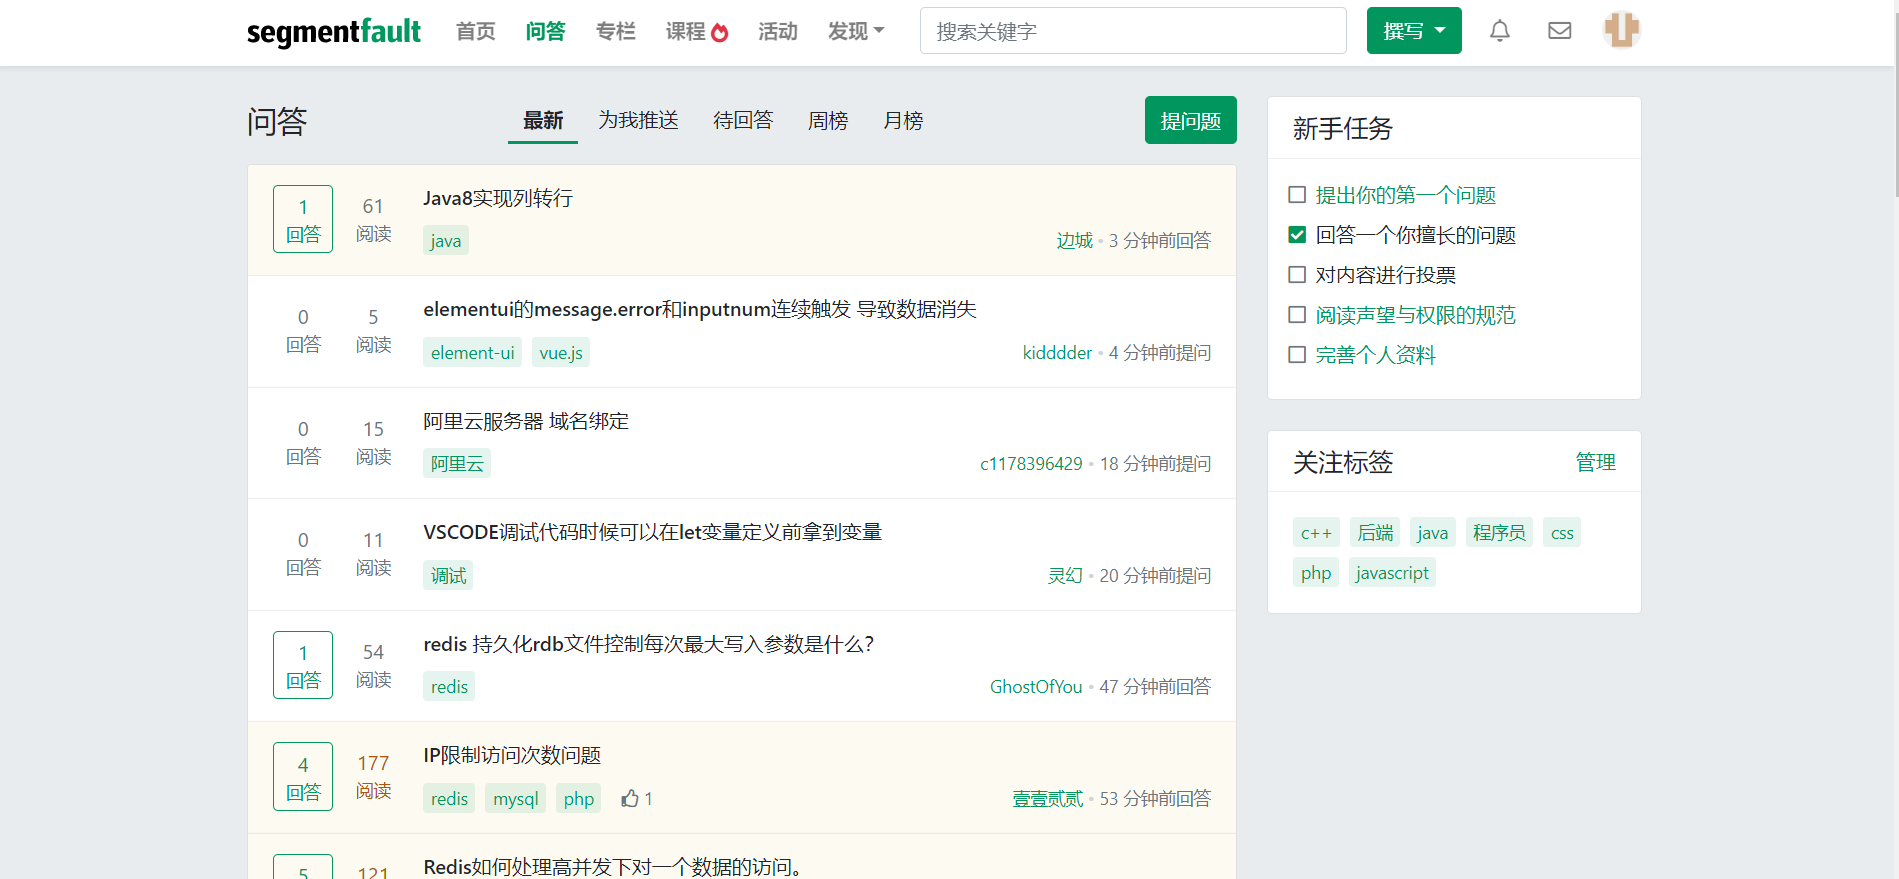Click the java tag under Java8实现列转行

click(446, 240)
